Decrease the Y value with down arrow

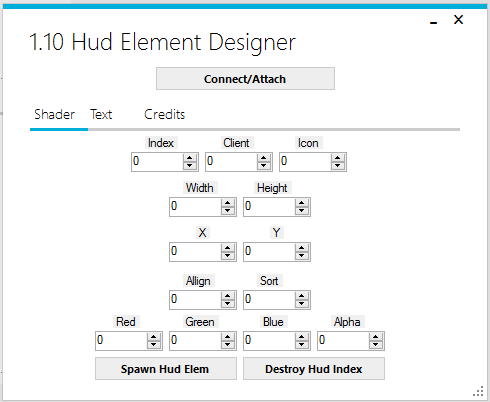[x=302, y=256]
